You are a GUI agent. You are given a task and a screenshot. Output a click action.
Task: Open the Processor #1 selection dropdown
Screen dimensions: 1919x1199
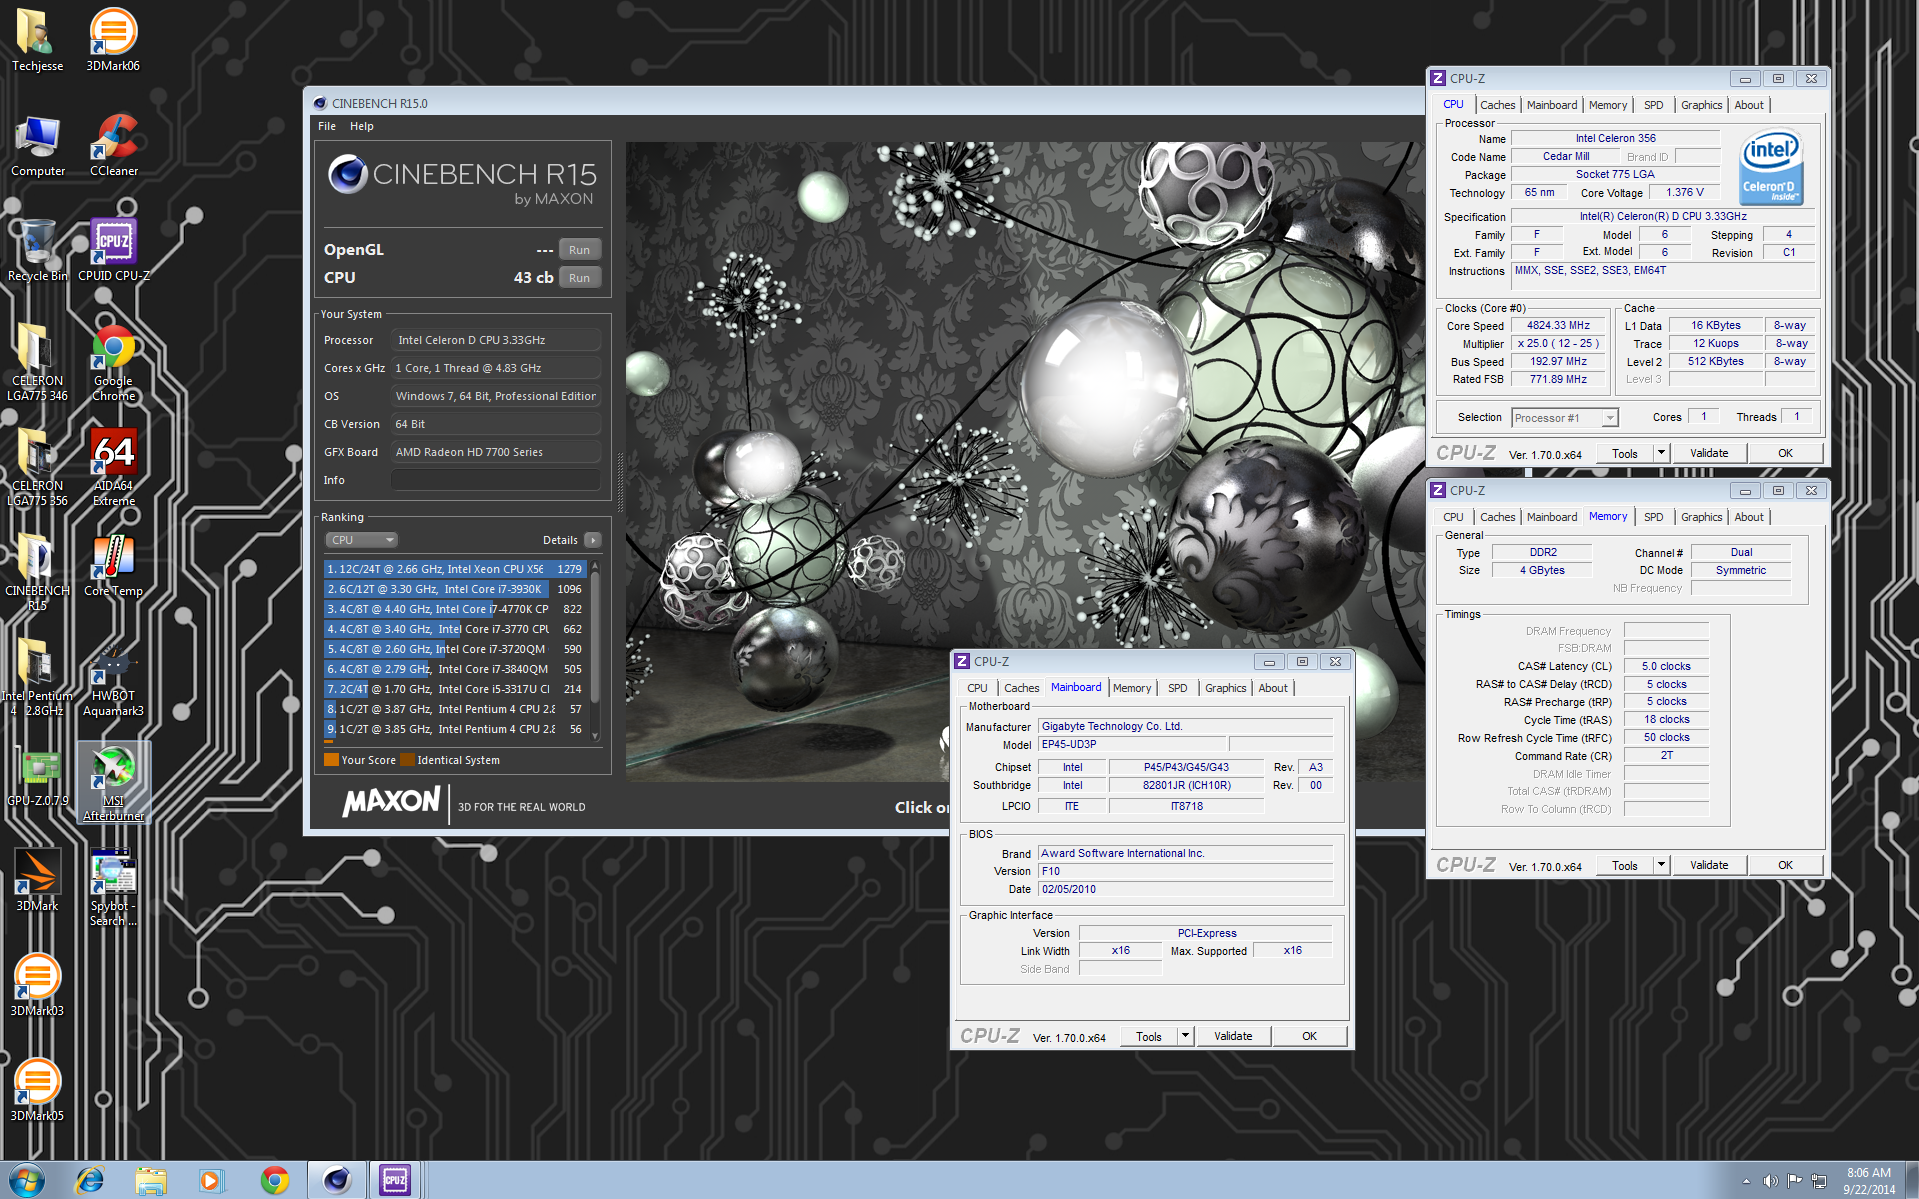click(x=1564, y=418)
